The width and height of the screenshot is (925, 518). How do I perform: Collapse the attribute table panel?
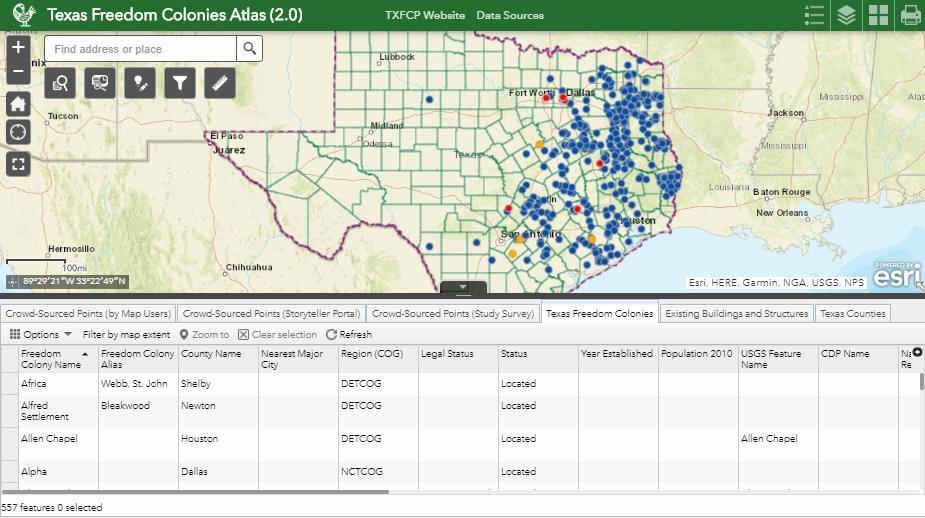tap(463, 287)
